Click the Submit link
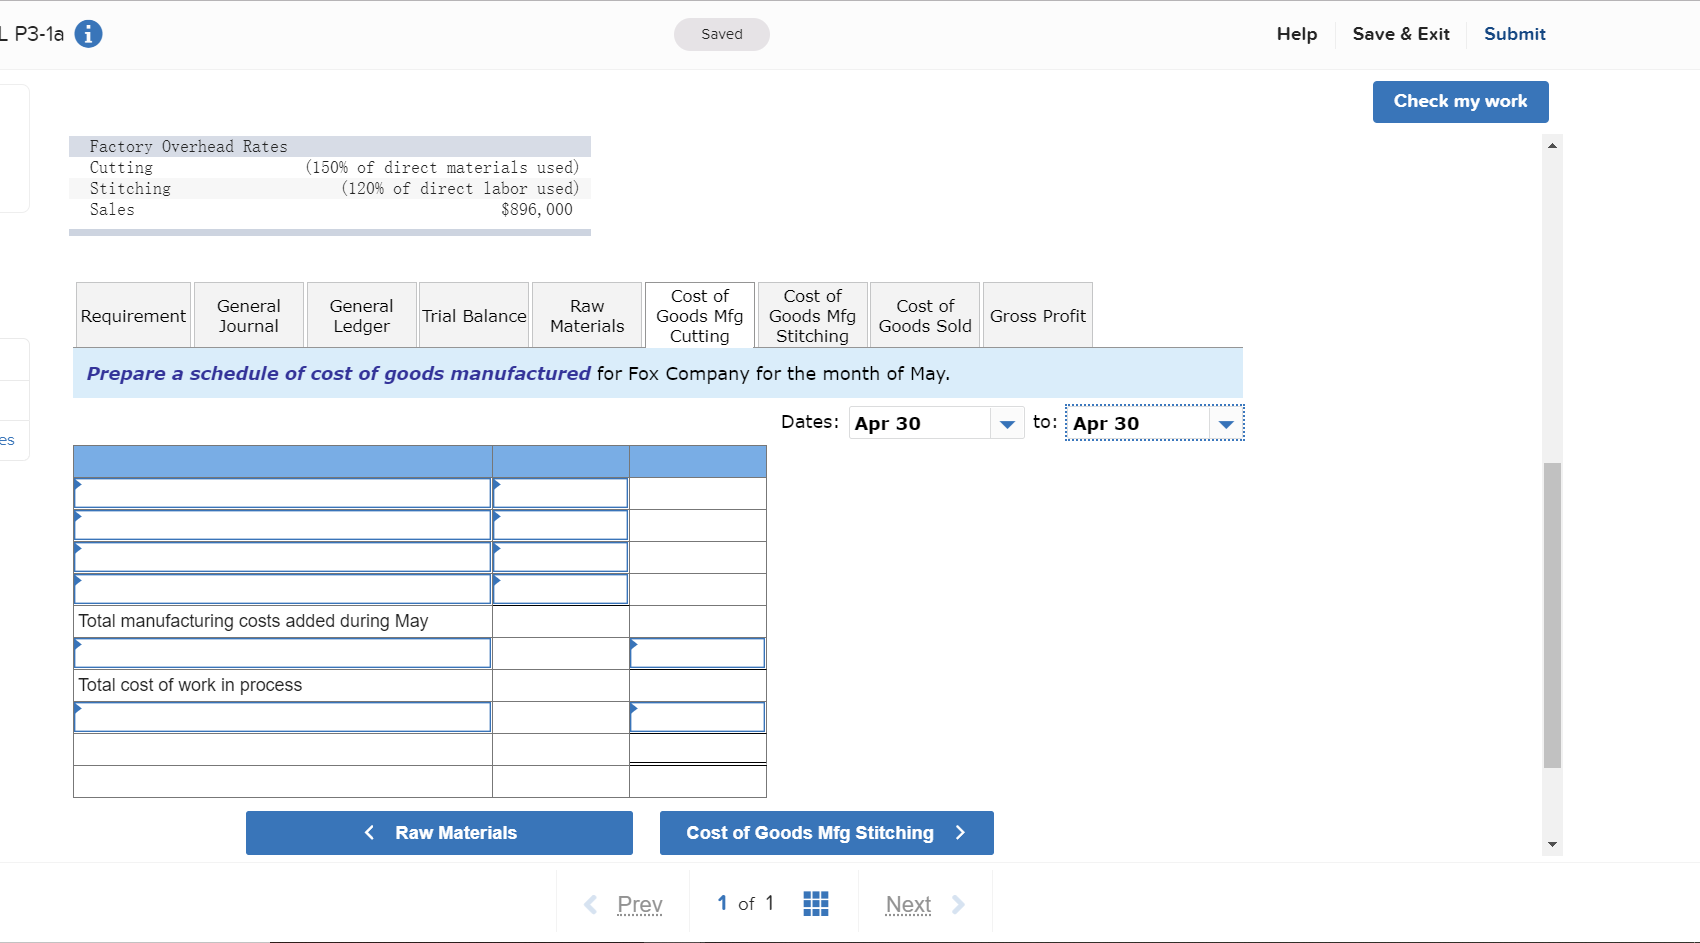Screen dimensions: 1700x943 [1514, 34]
